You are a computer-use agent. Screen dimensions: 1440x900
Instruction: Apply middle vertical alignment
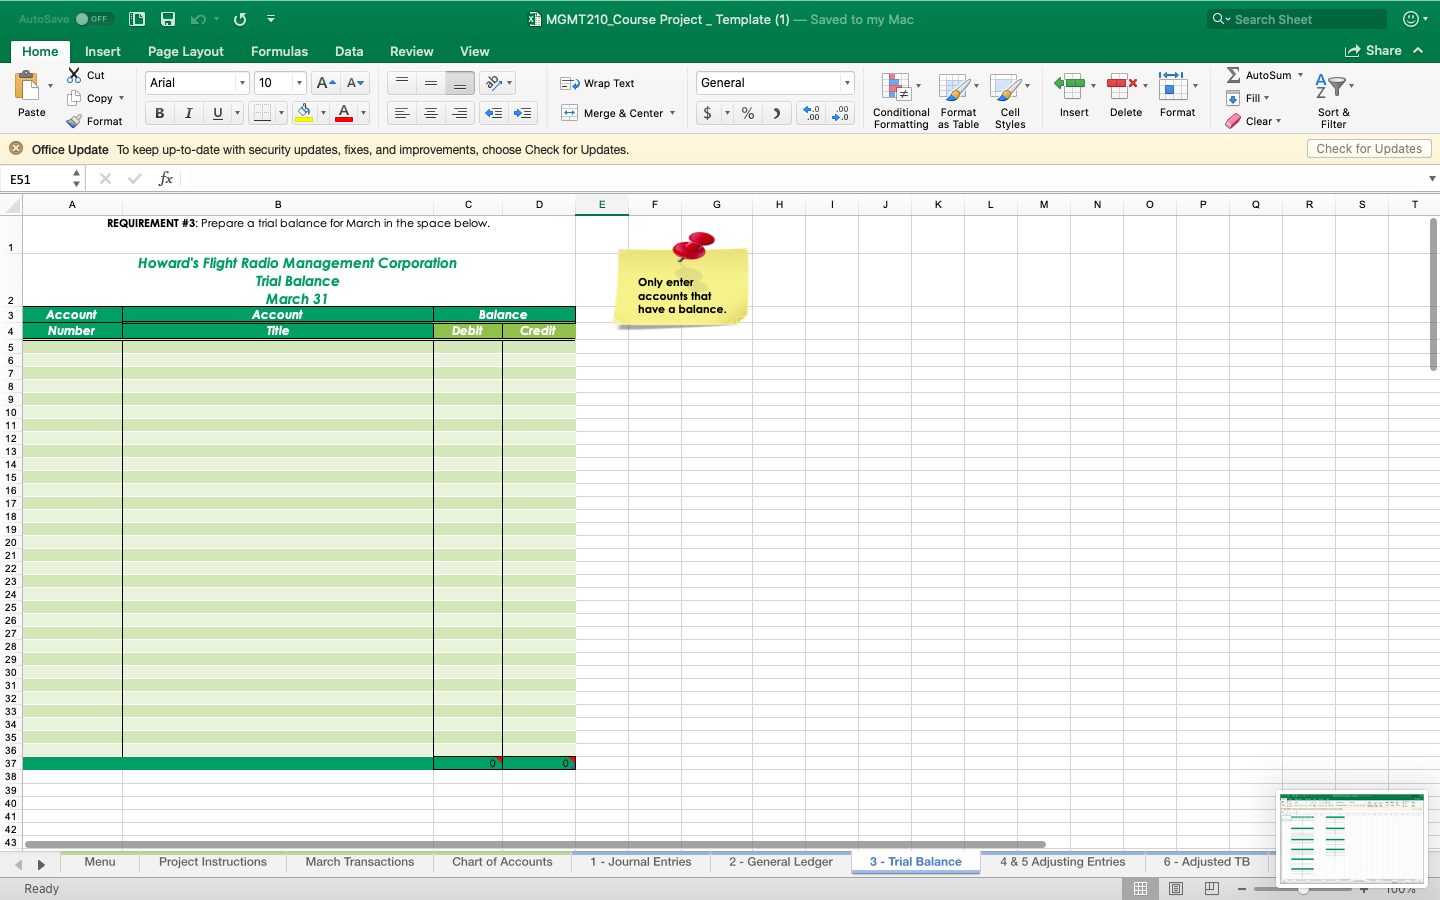pyautogui.click(x=431, y=83)
